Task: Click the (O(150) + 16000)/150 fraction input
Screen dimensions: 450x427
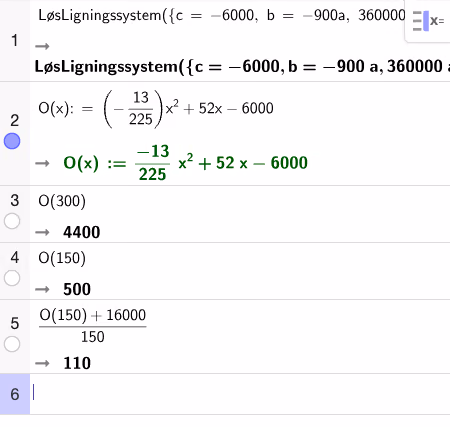Action: [x=93, y=326]
